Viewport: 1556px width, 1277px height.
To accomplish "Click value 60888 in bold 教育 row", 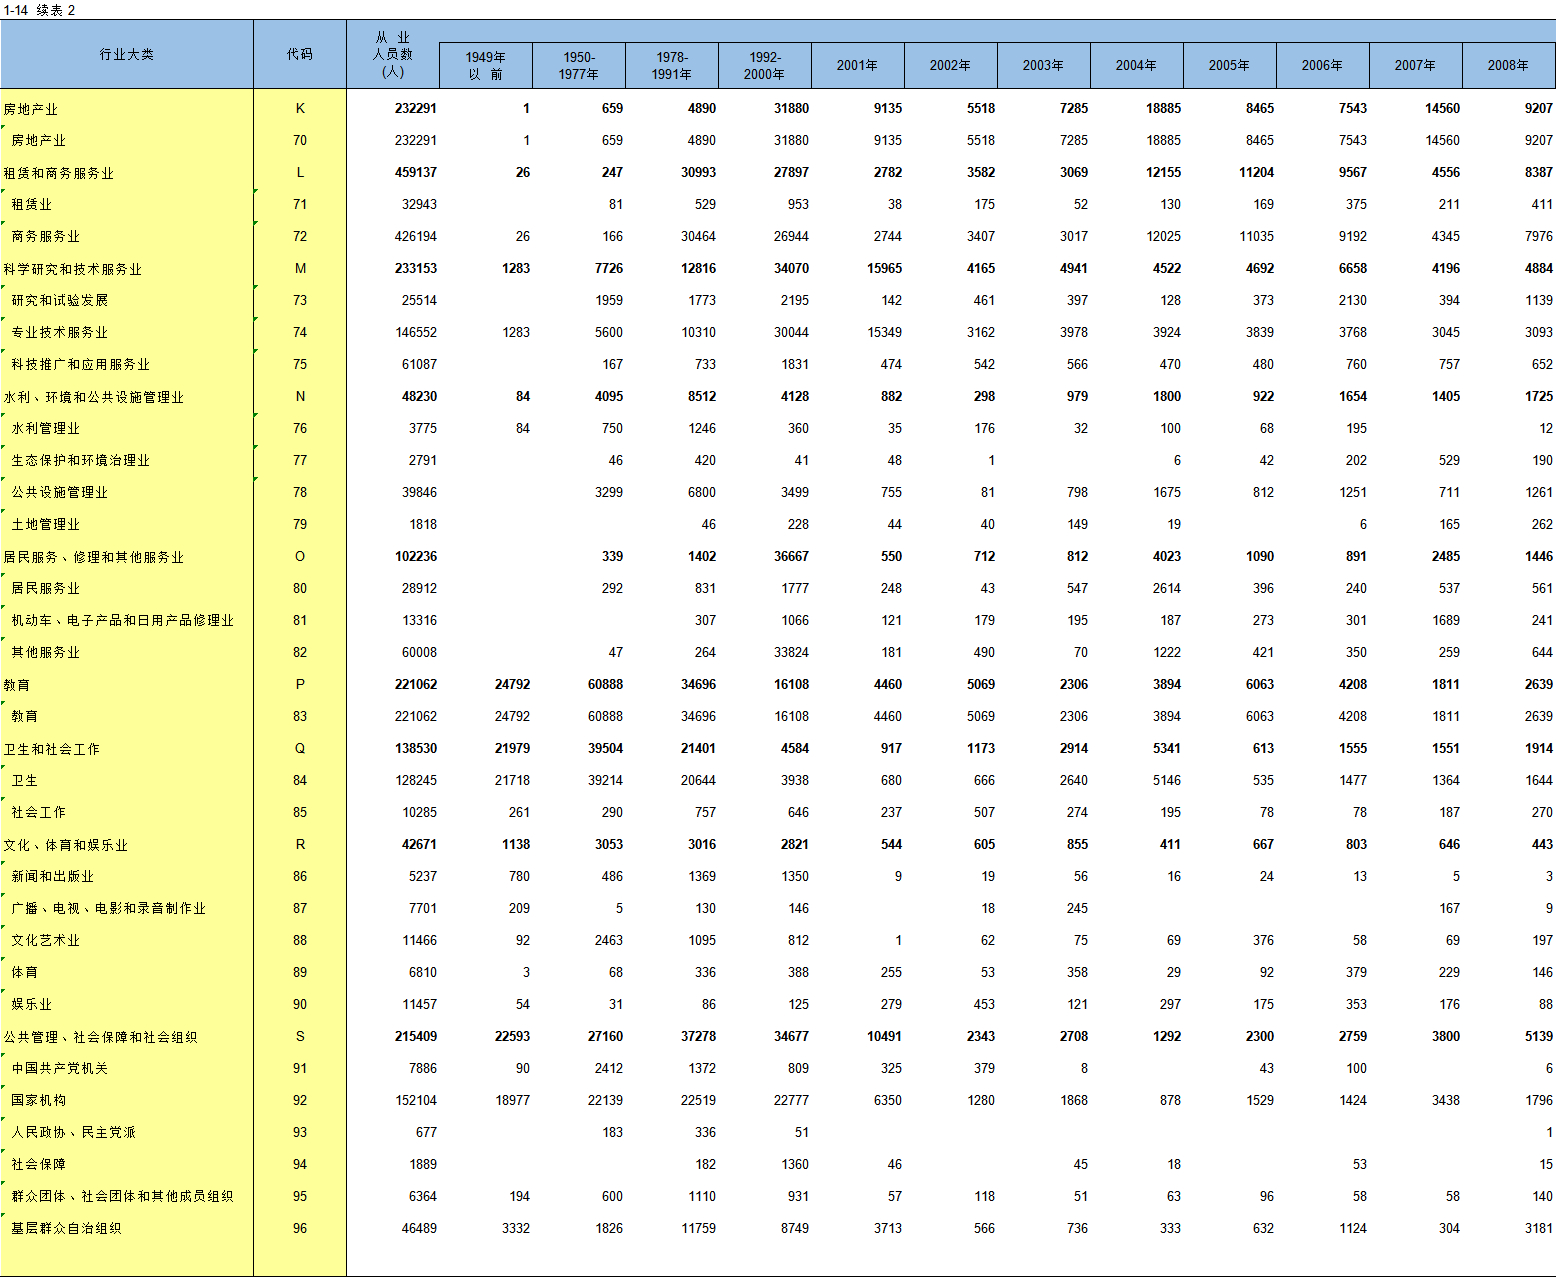I will point(605,684).
